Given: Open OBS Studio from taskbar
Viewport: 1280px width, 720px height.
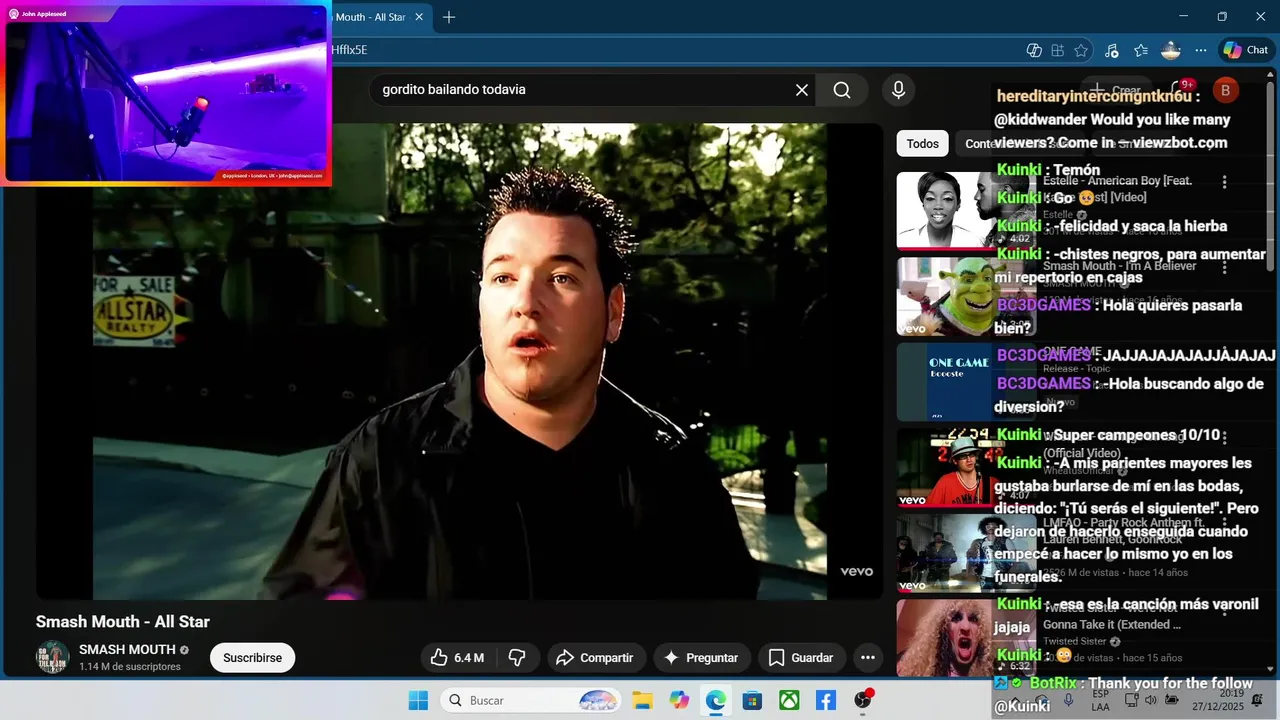Looking at the screenshot, I should (x=863, y=700).
